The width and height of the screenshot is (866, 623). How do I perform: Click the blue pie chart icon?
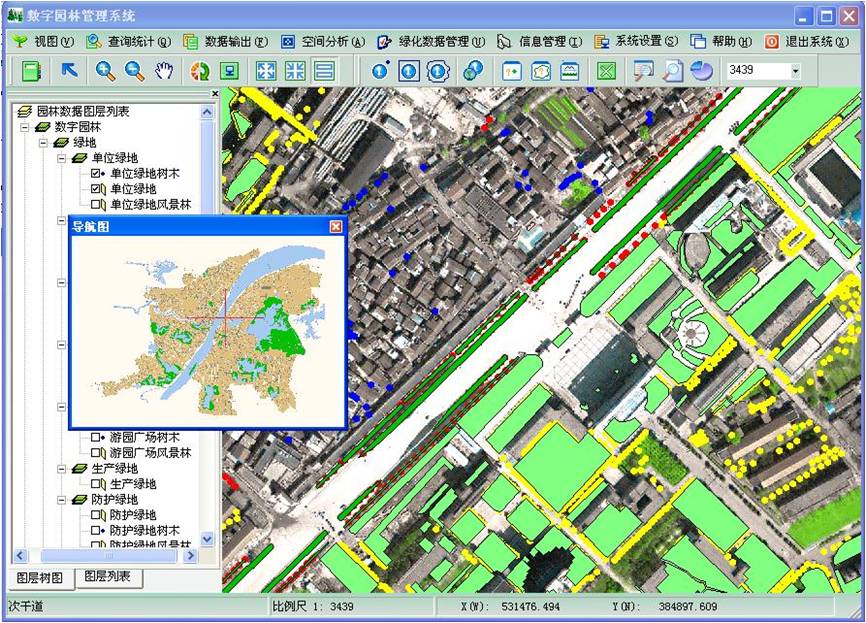(701, 71)
